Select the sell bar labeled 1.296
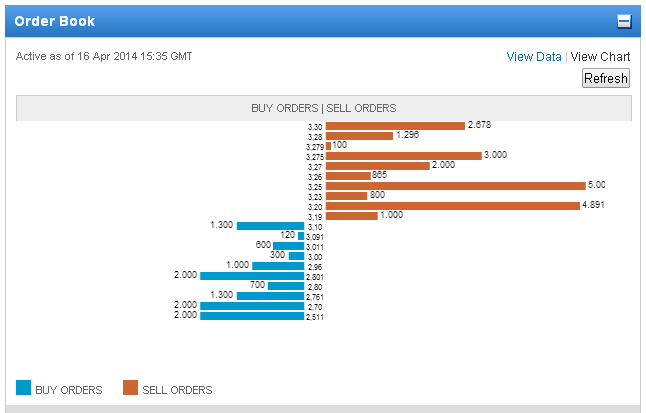646x413 pixels. tap(359, 136)
